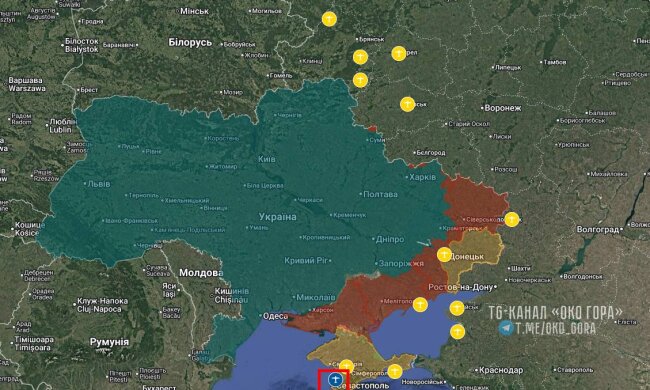The width and height of the screenshot is (650, 390).
Task: Click the Бєлгород city label
Action: click(x=431, y=153)
